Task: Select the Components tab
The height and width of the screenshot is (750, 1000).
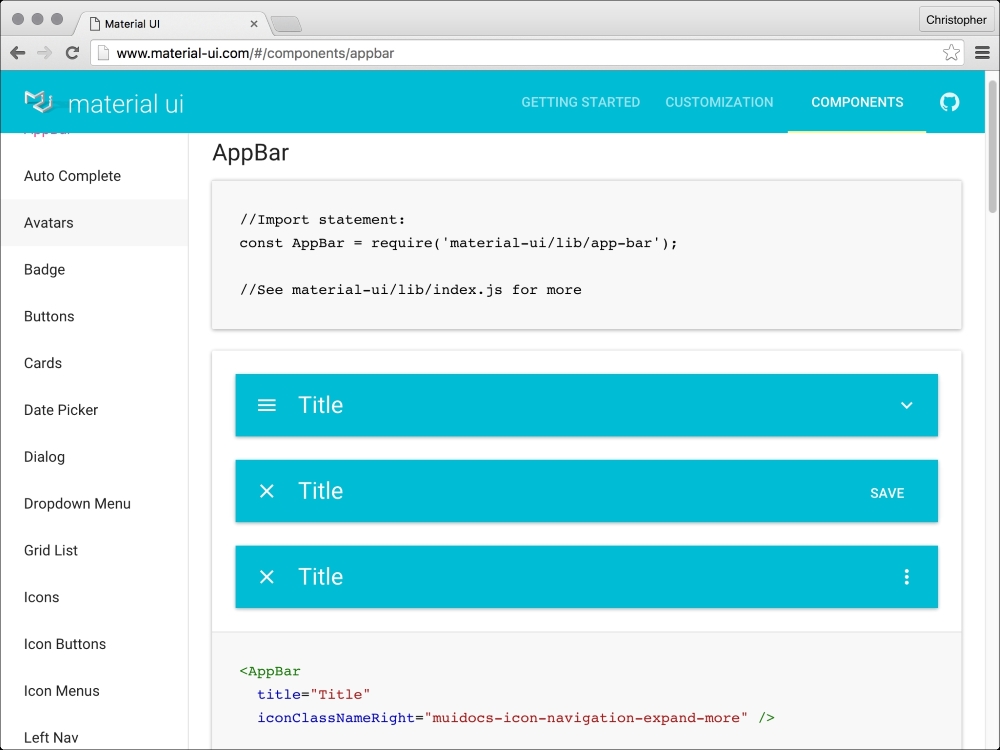Action: click(x=857, y=102)
